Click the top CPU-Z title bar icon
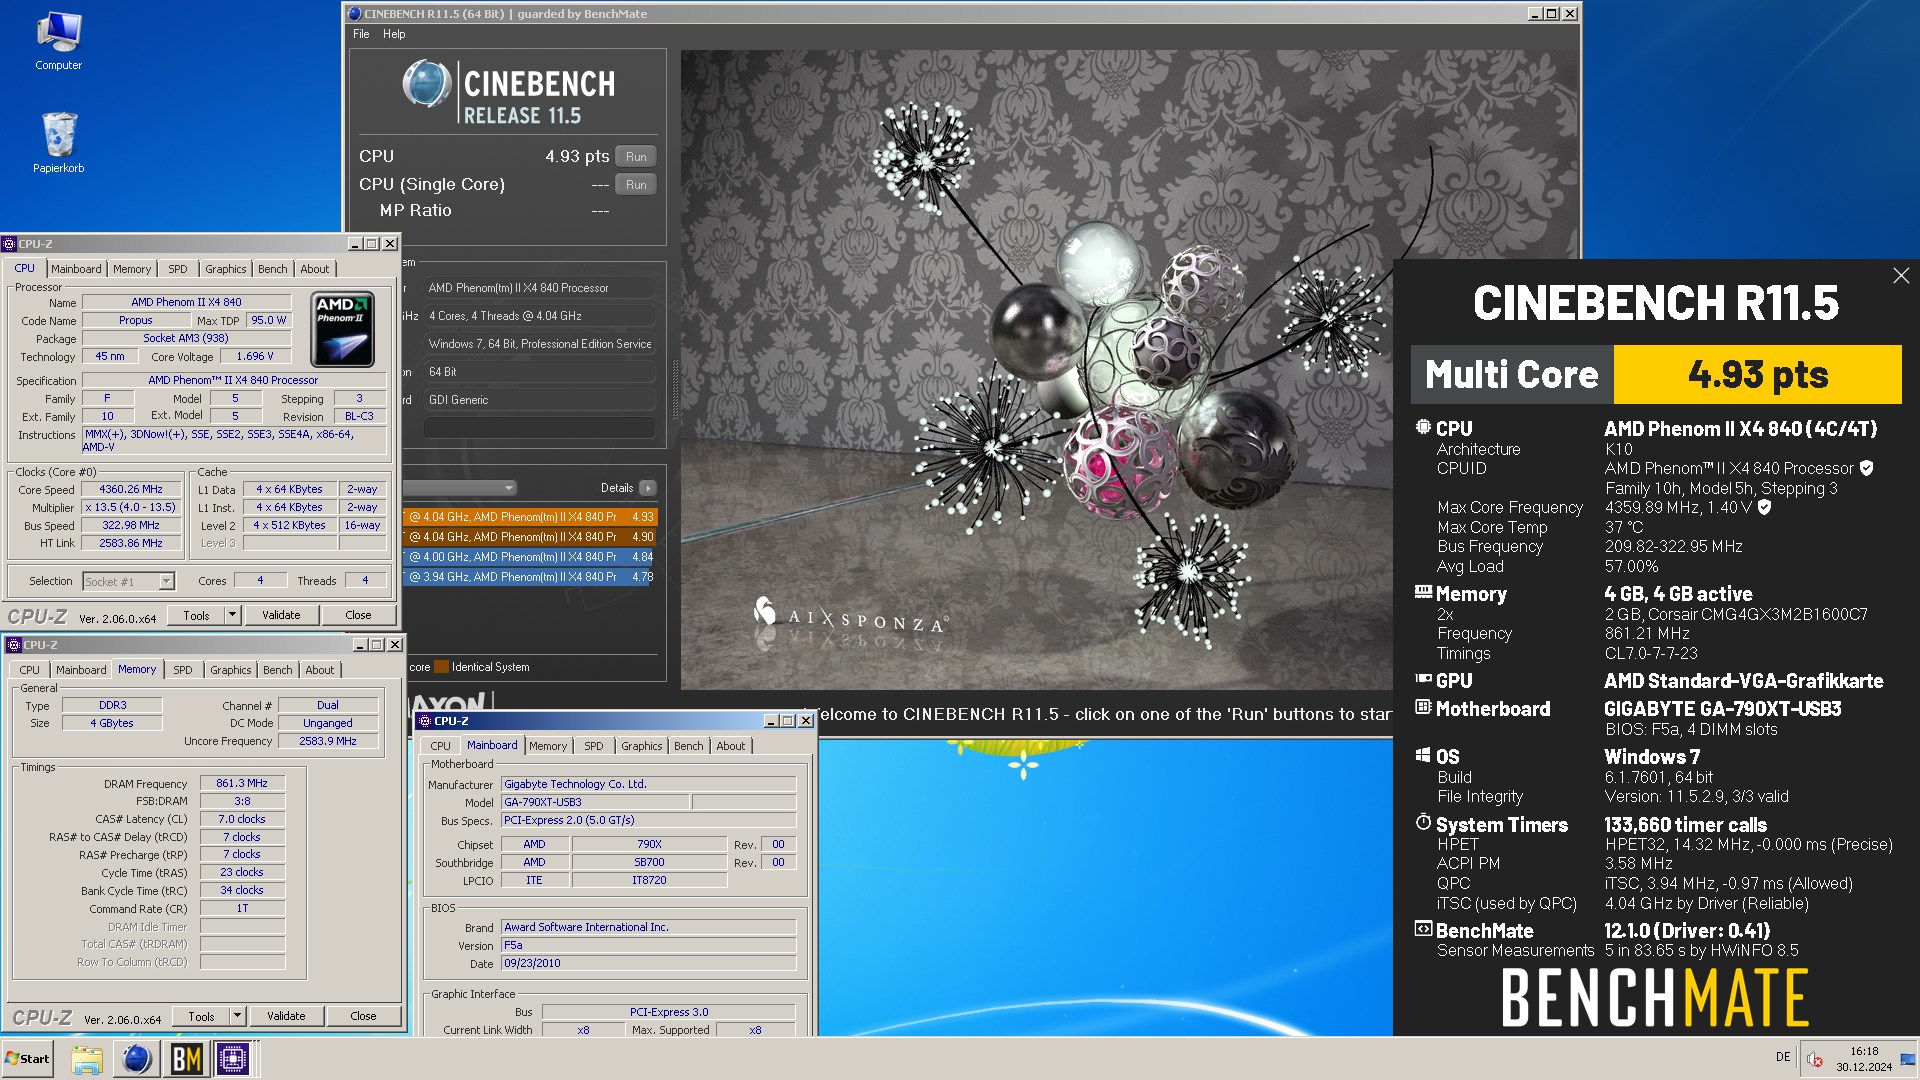 point(9,244)
